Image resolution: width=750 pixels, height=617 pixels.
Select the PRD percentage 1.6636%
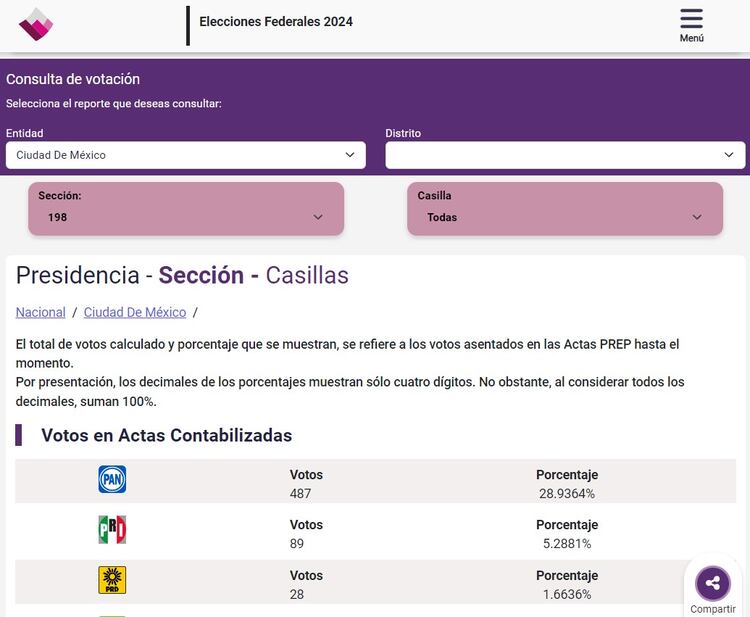click(566, 594)
